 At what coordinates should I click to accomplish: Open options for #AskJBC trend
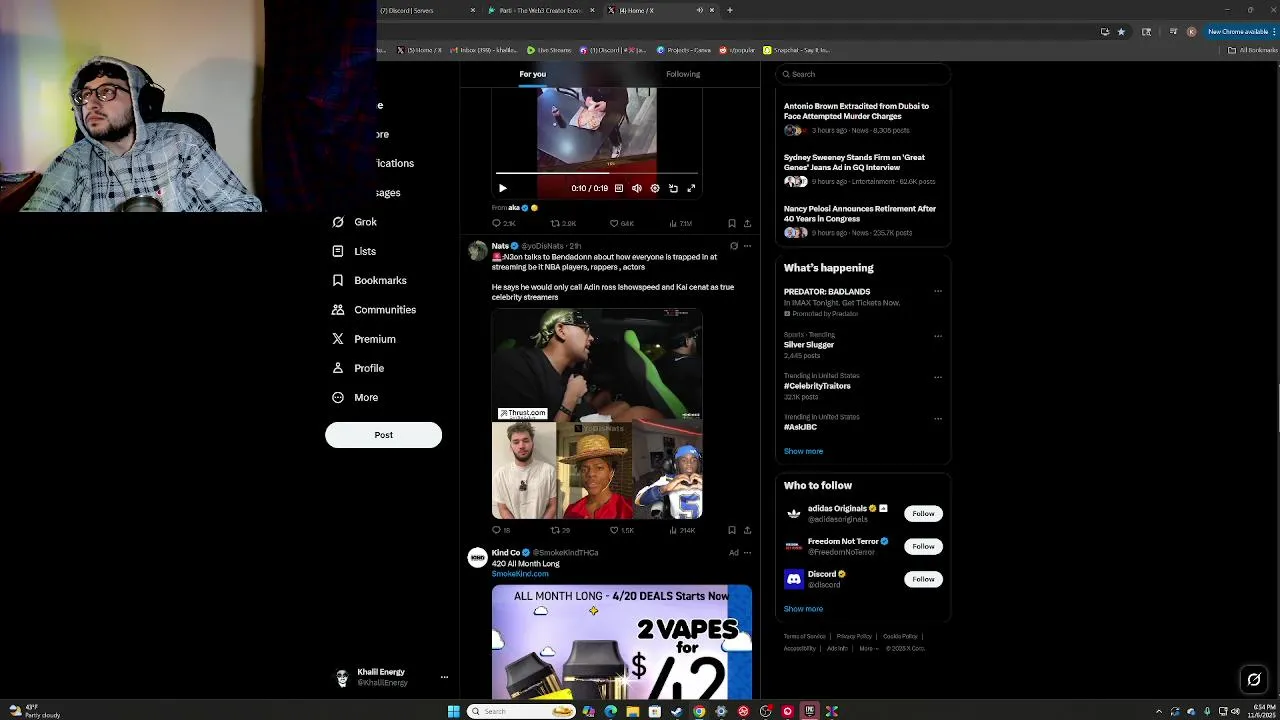pos(938,418)
